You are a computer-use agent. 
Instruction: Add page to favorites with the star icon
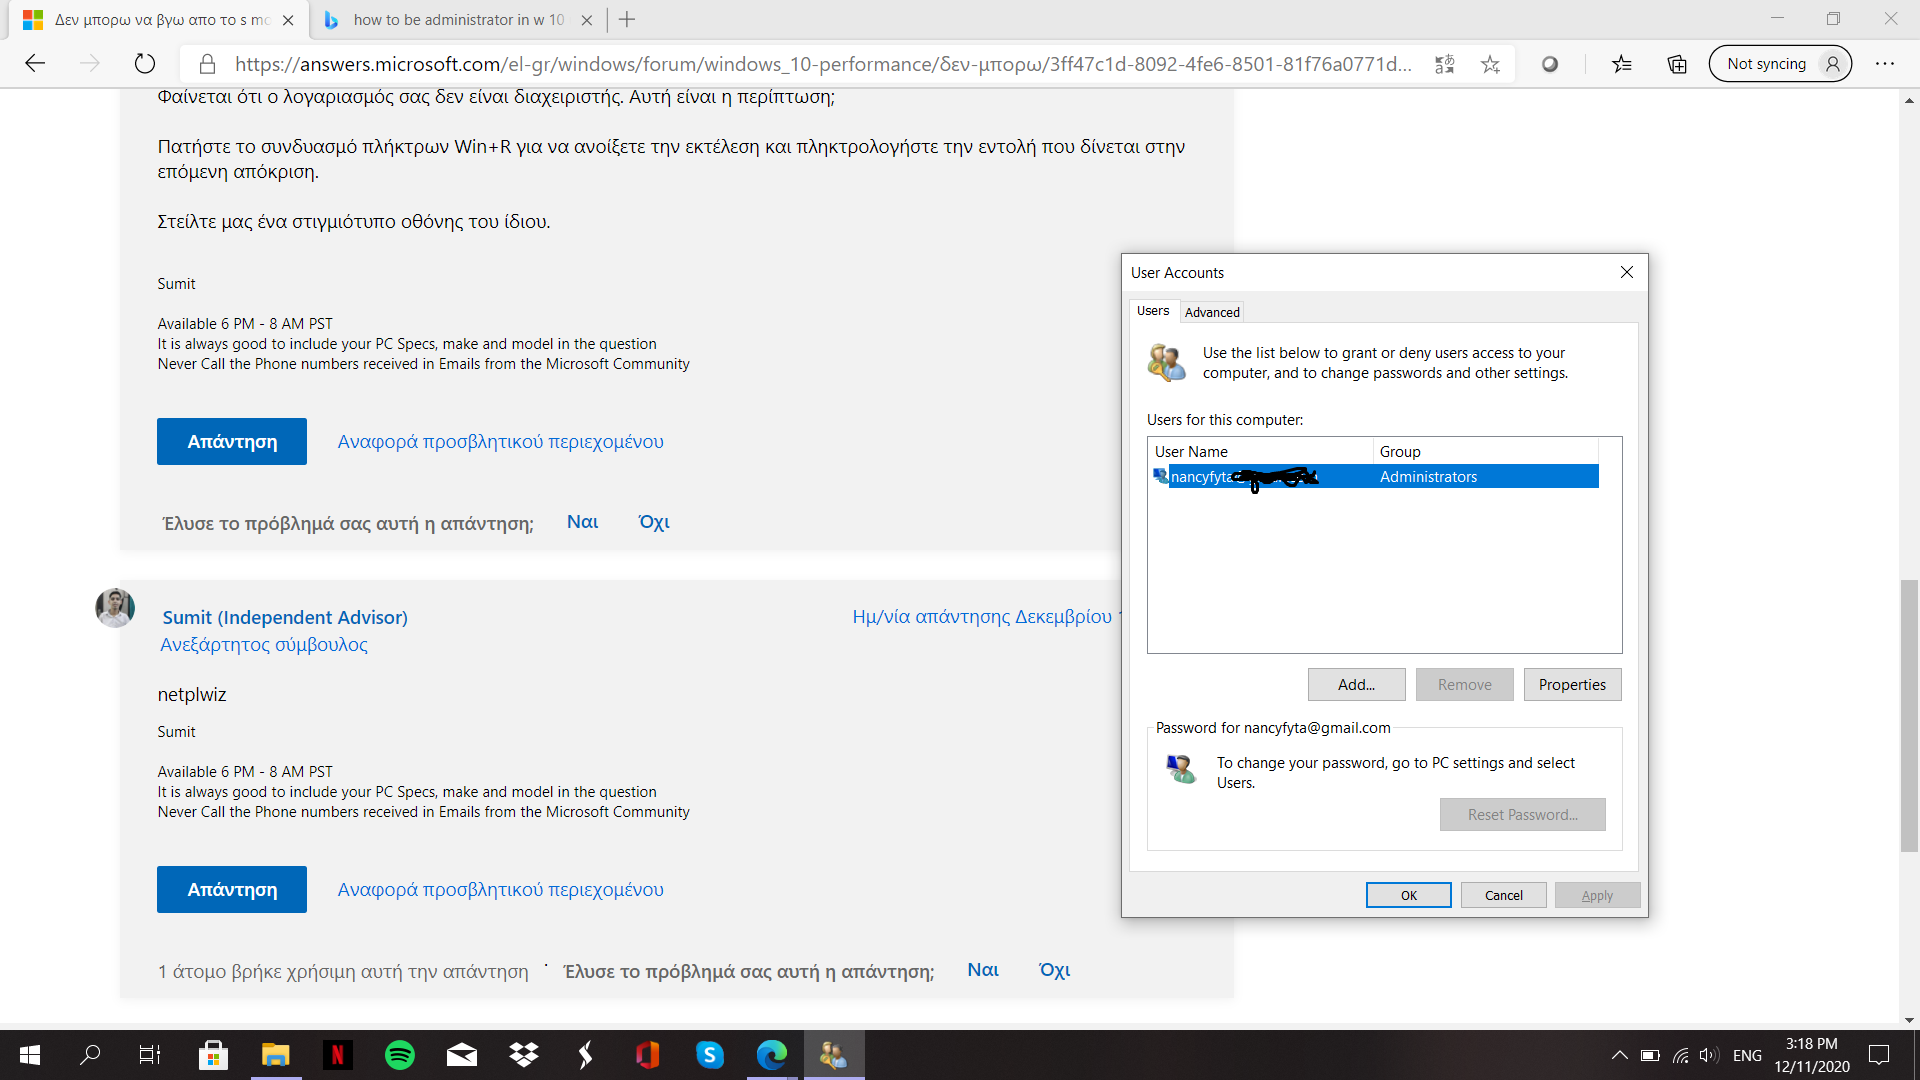(x=1490, y=64)
